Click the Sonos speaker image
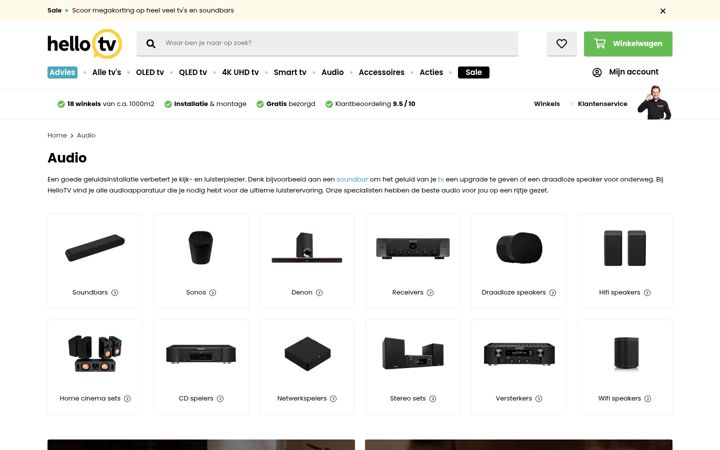Image resolution: width=720 pixels, height=450 pixels. pyautogui.click(x=201, y=248)
